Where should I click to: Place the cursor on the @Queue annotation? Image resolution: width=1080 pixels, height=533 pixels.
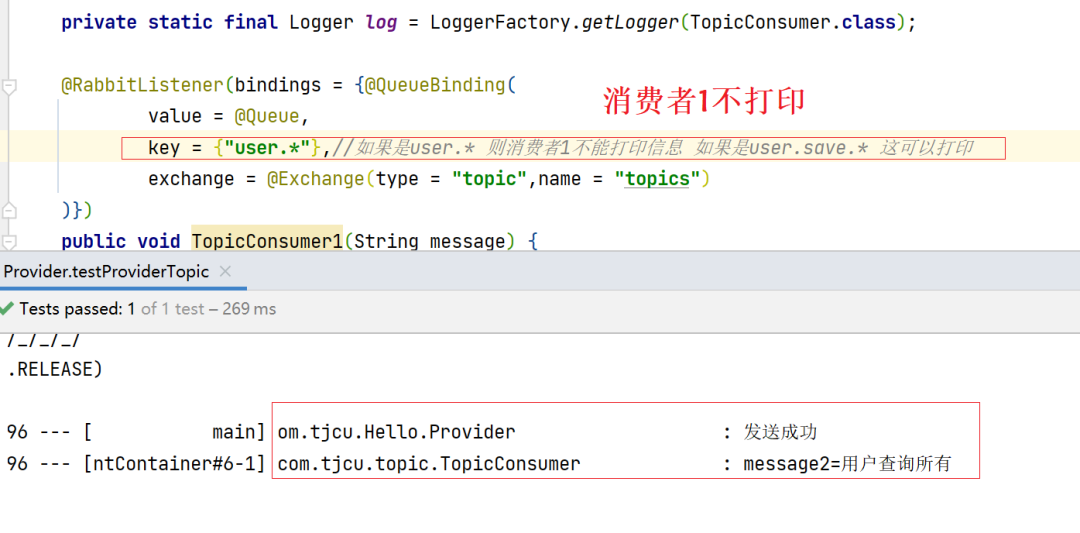tap(267, 116)
